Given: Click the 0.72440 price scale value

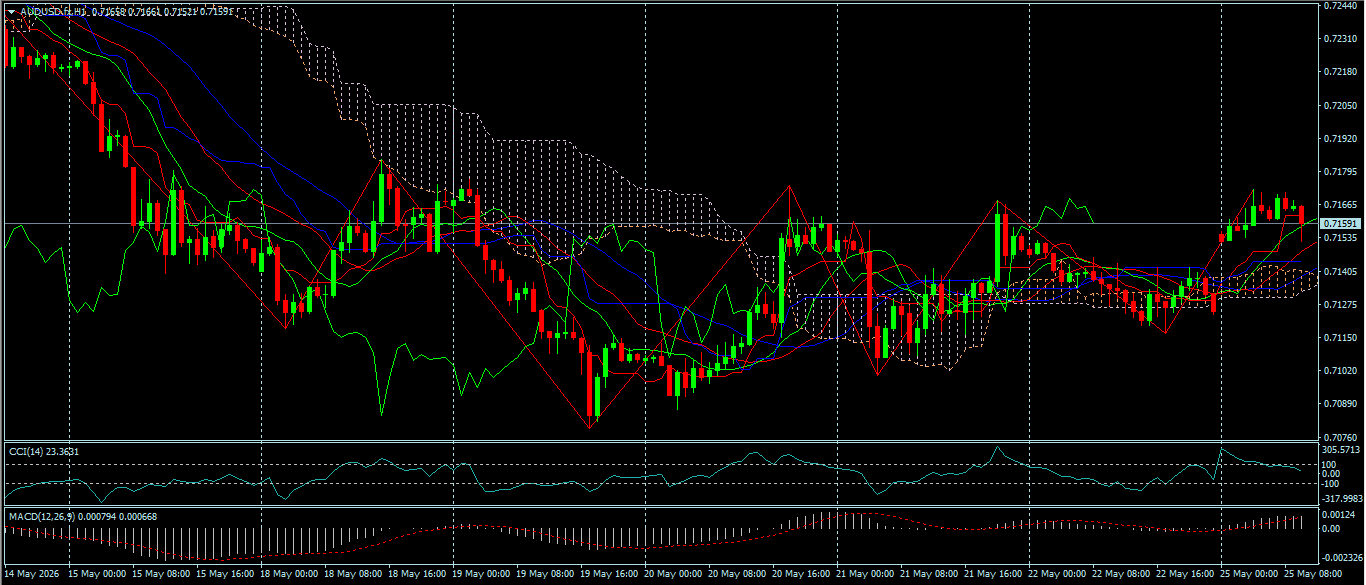Looking at the screenshot, I should (1339, 6).
